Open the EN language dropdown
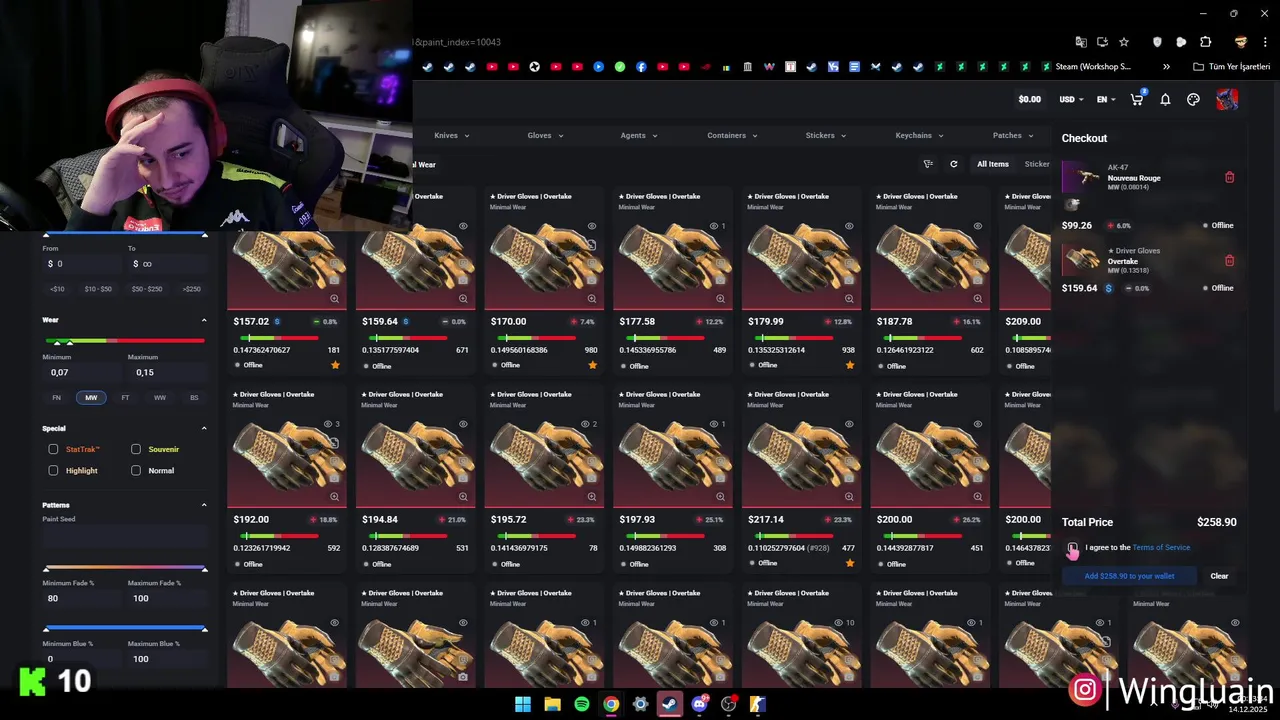1280x720 pixels. click(1106, 99)
